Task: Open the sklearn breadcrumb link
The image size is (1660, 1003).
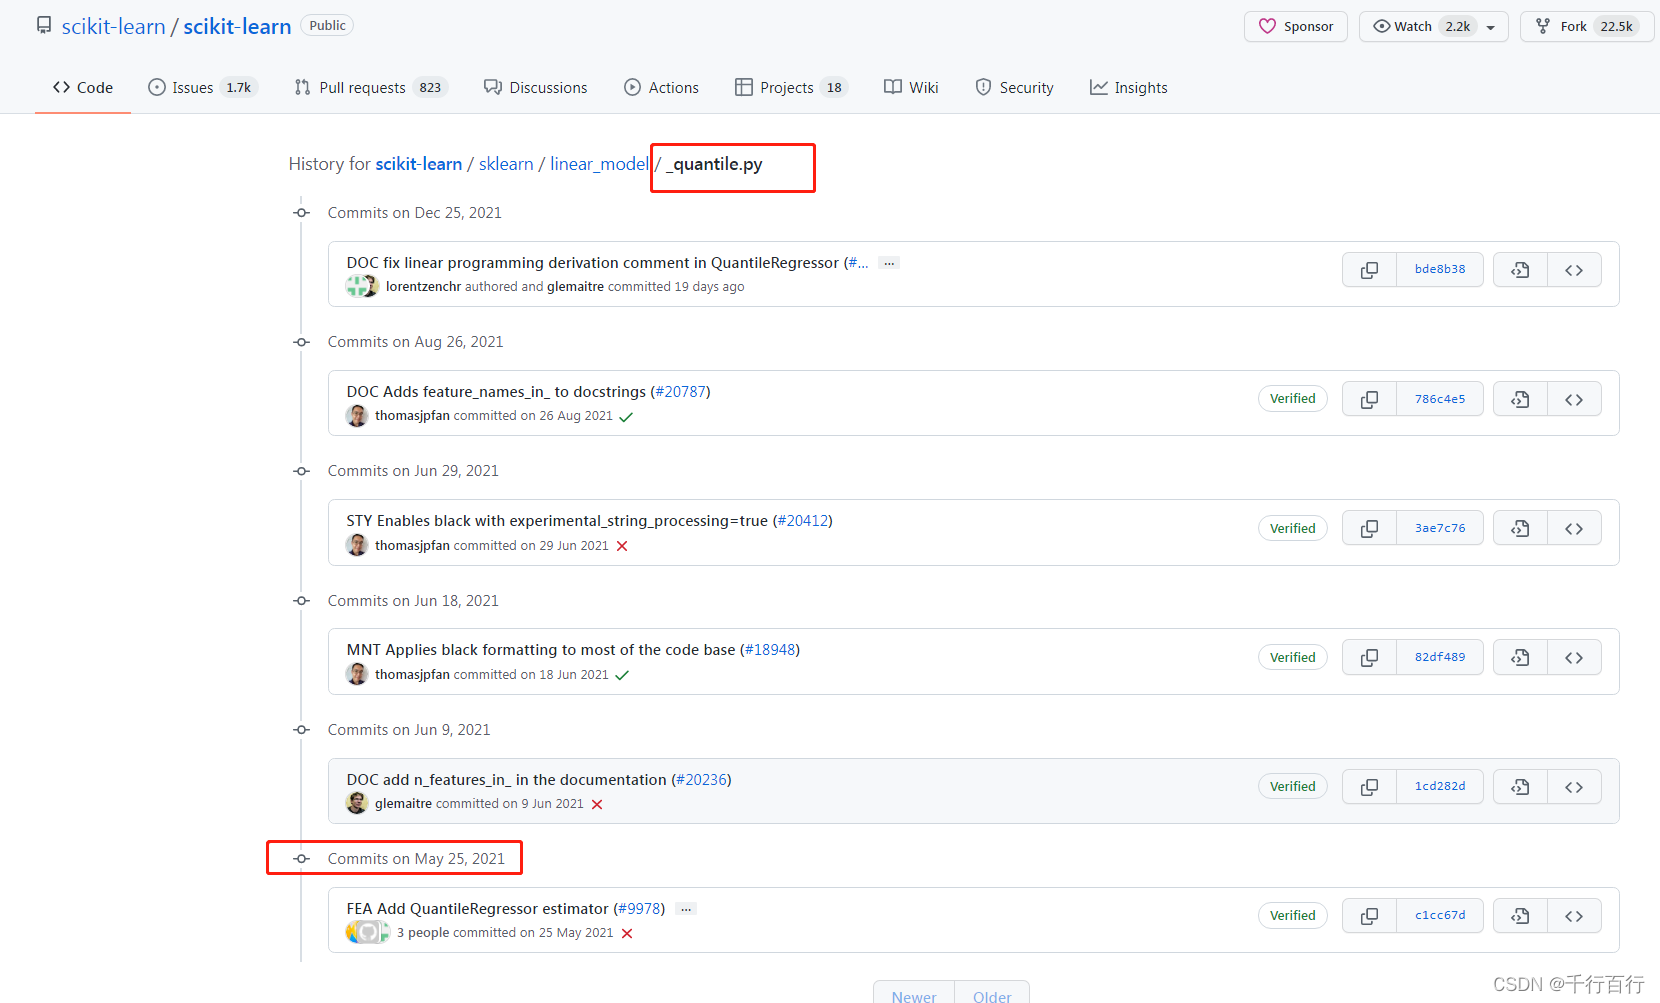Action: tap(506, 163)
